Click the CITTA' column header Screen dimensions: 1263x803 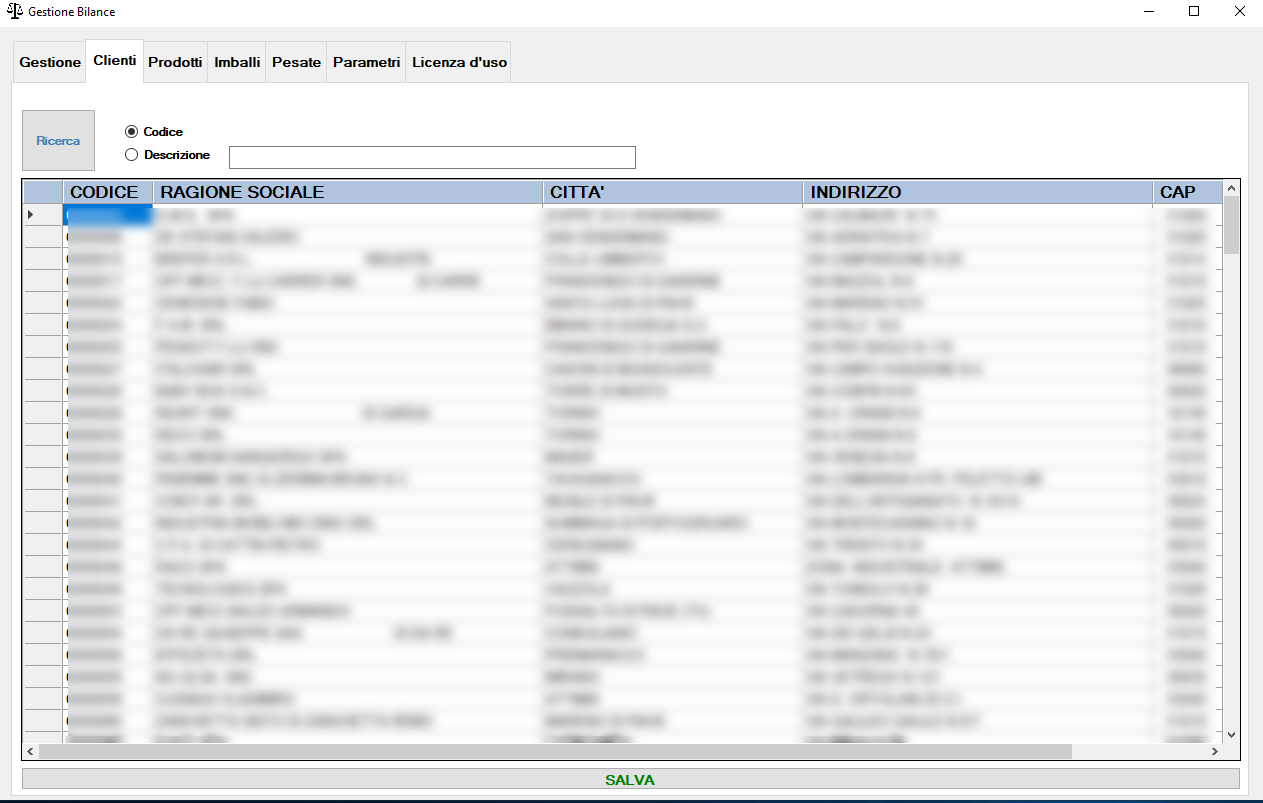[672, 192]
